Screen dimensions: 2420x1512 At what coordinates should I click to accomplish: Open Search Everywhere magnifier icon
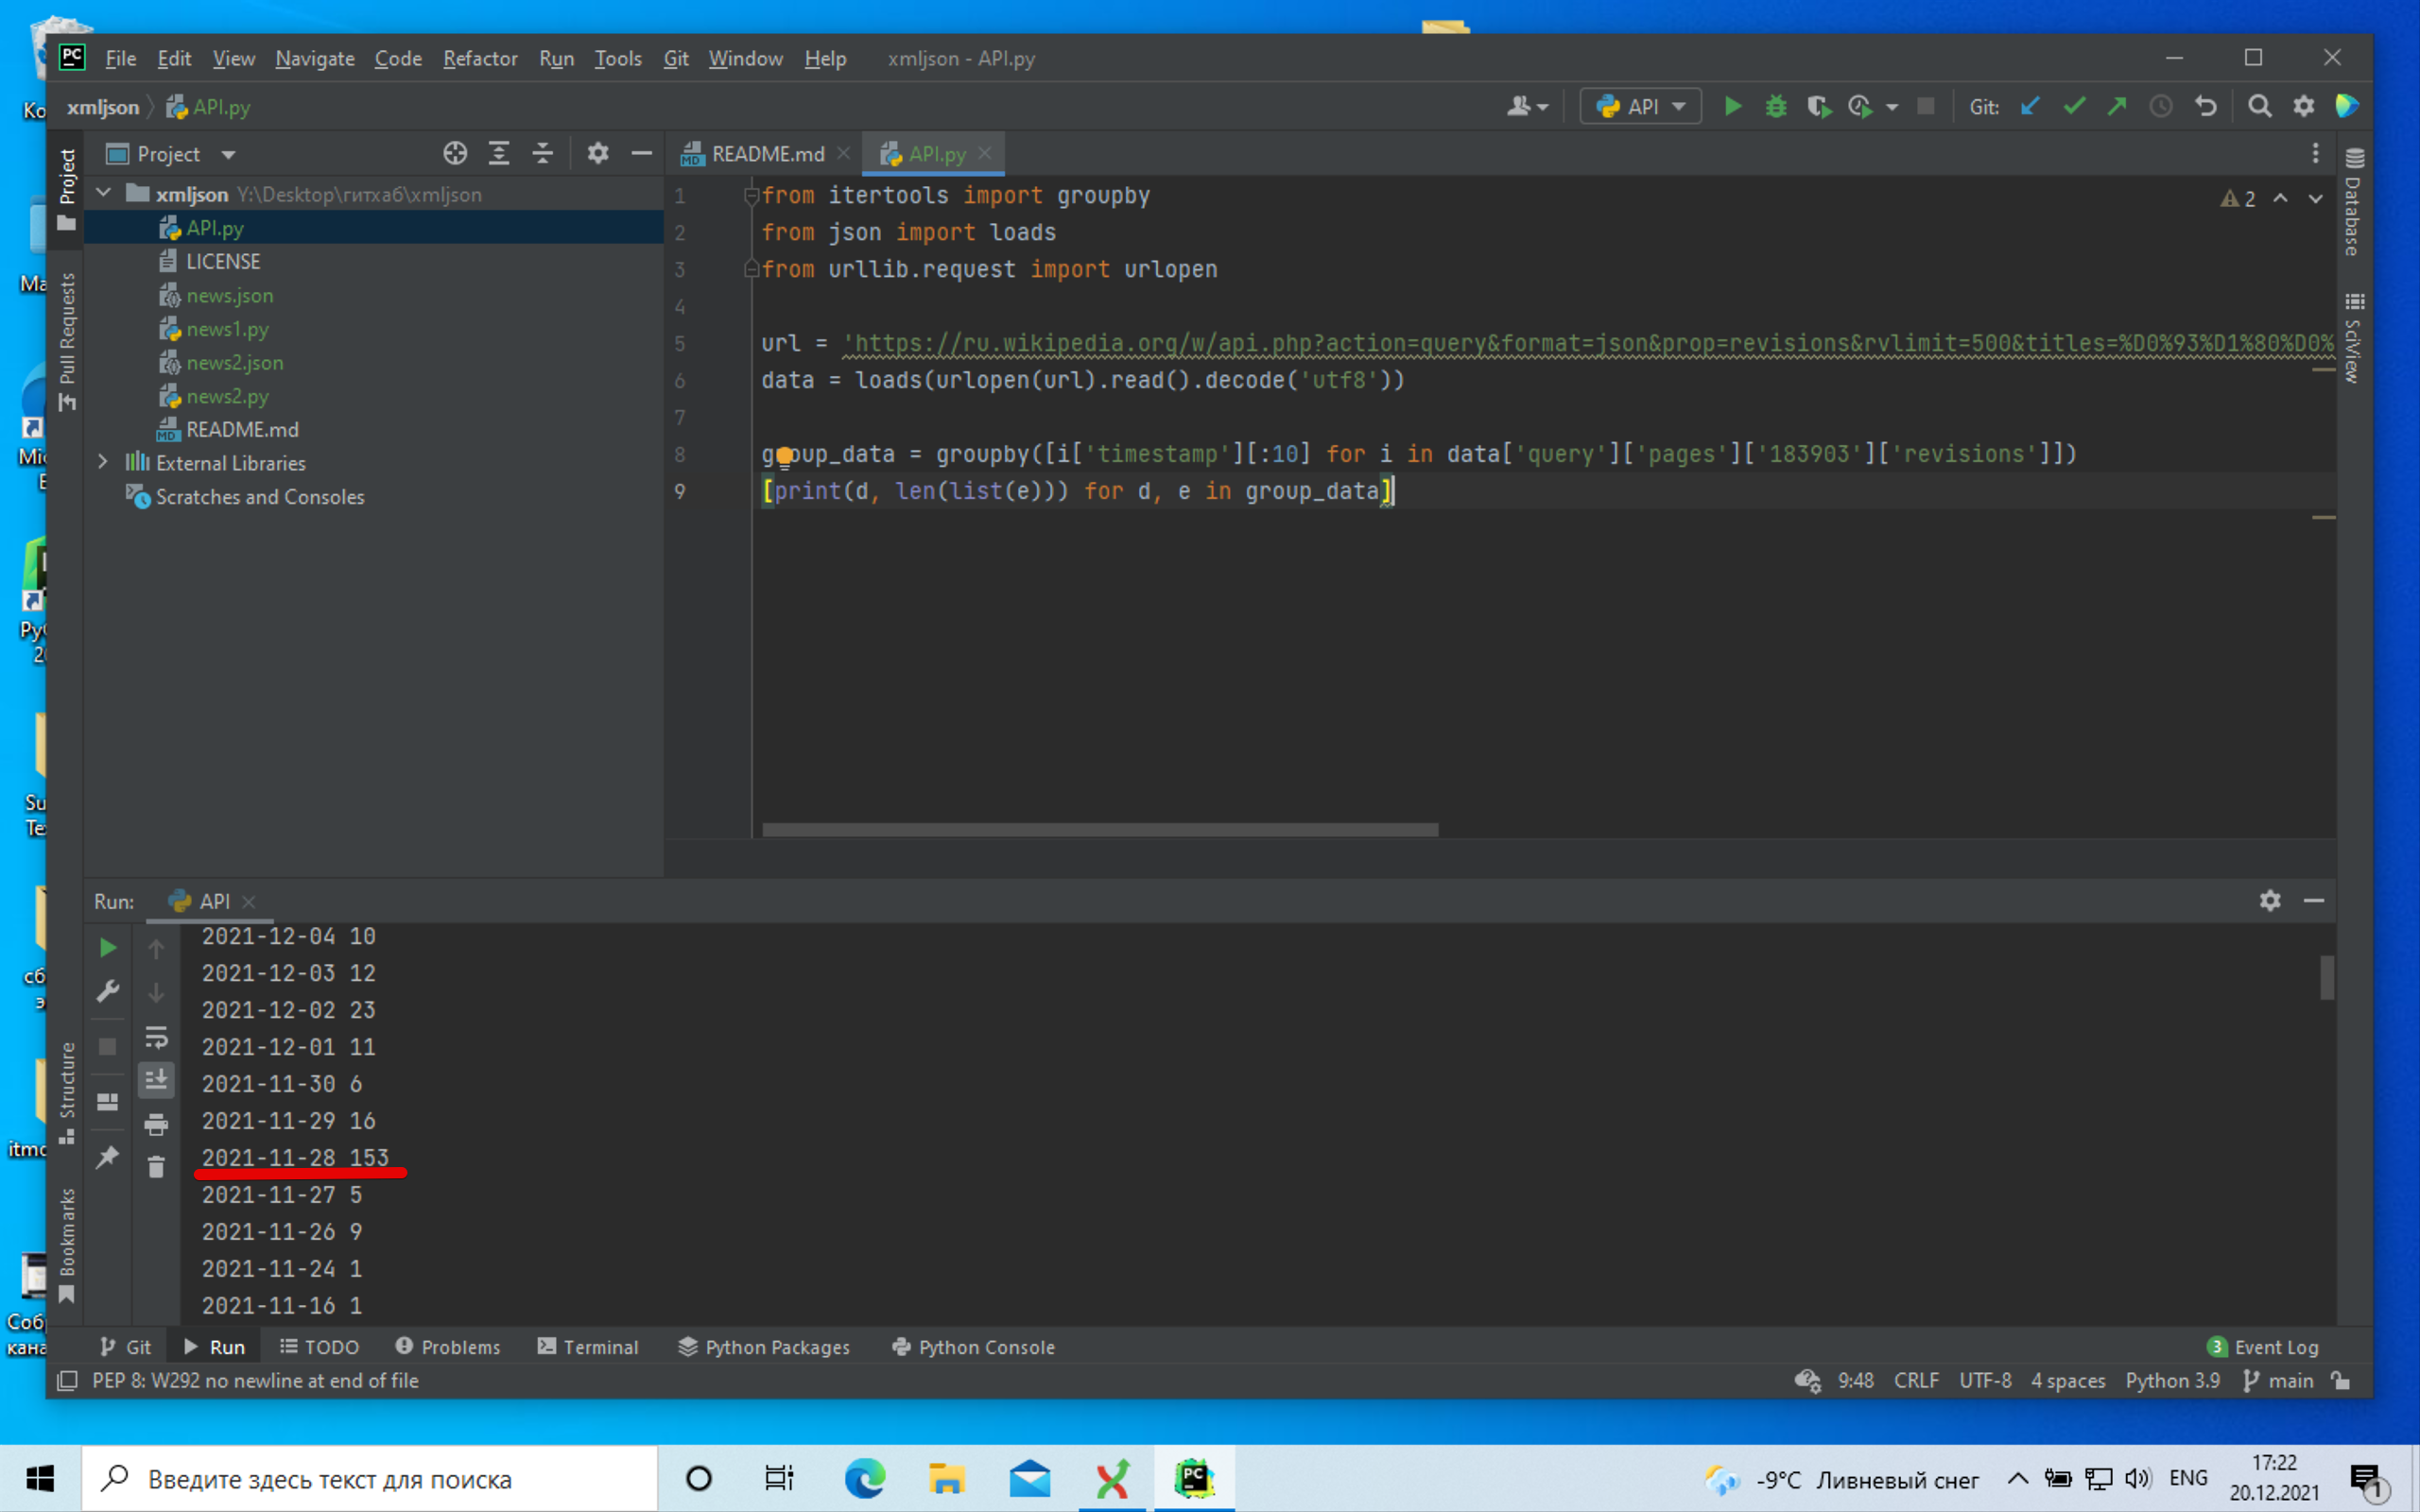(x=2259, y=106)
